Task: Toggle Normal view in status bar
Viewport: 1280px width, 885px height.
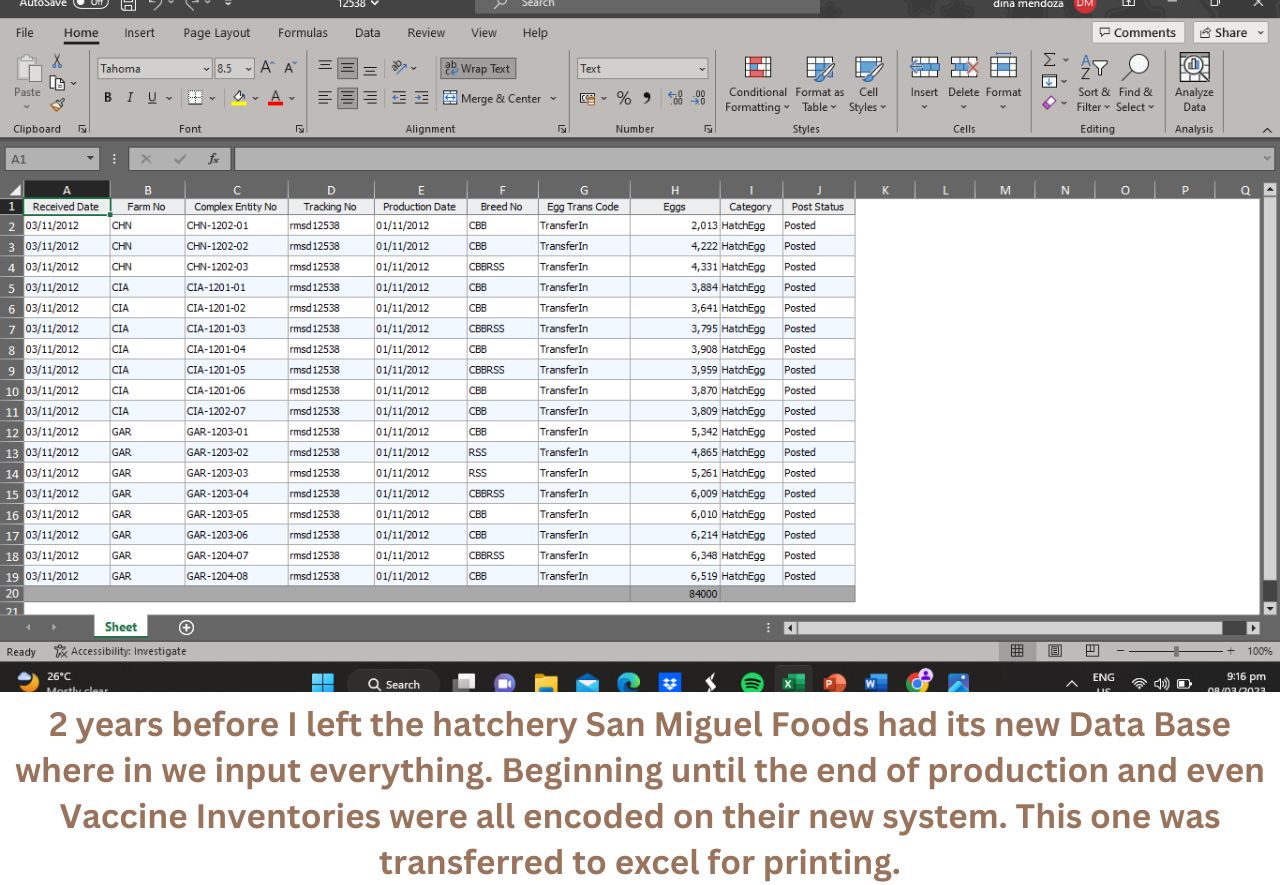Action: pos(1017,651)
